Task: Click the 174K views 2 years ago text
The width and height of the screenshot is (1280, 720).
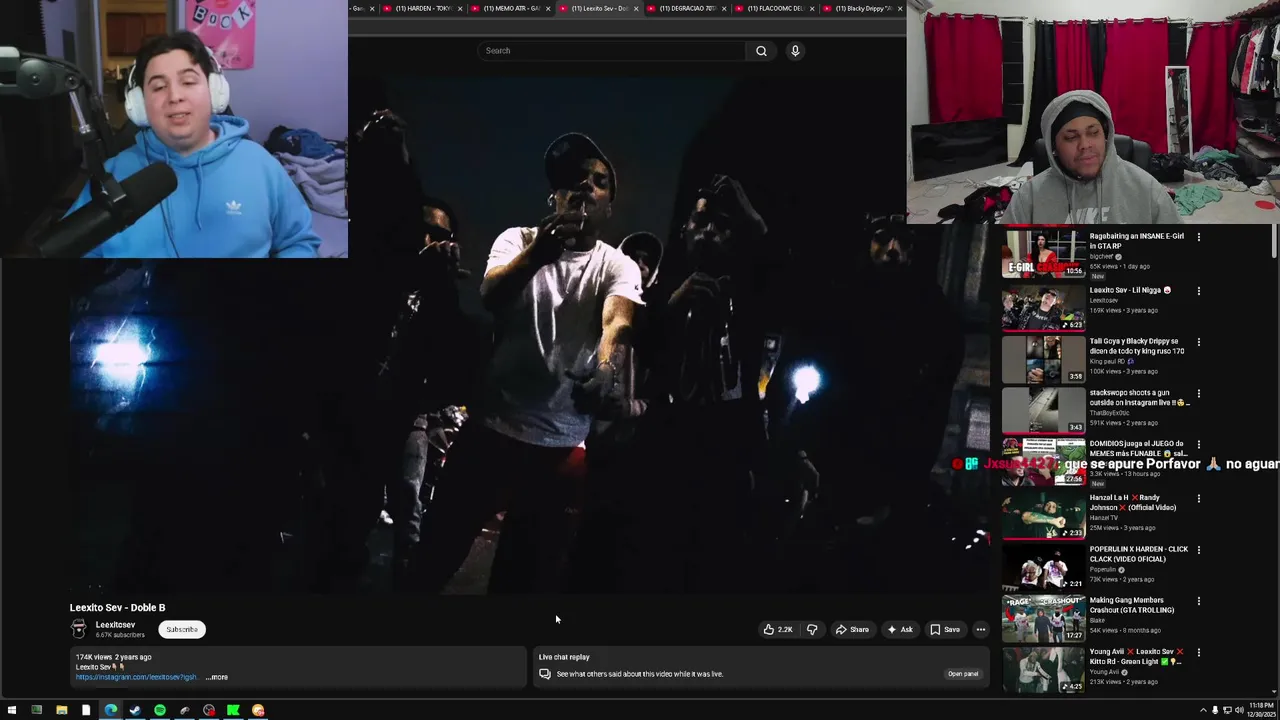Action: (113, 657)
